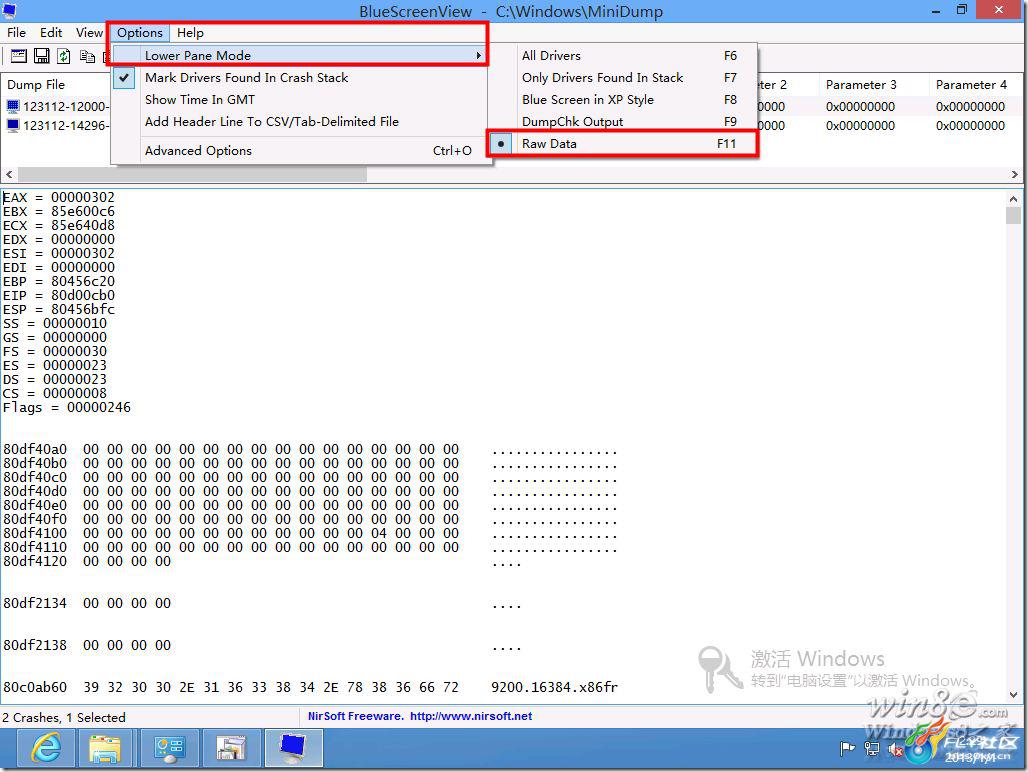
Task: Select Only Drivers Found In Stack mode
Action: tap(623, 77)
